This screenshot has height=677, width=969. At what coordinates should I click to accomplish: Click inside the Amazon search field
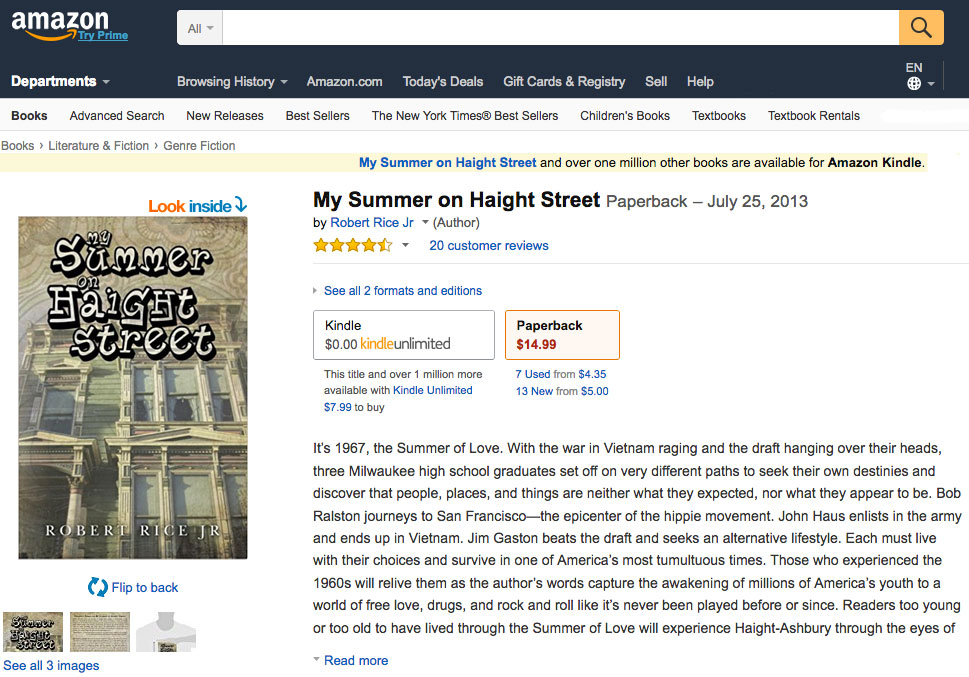(x=560, y=28)
